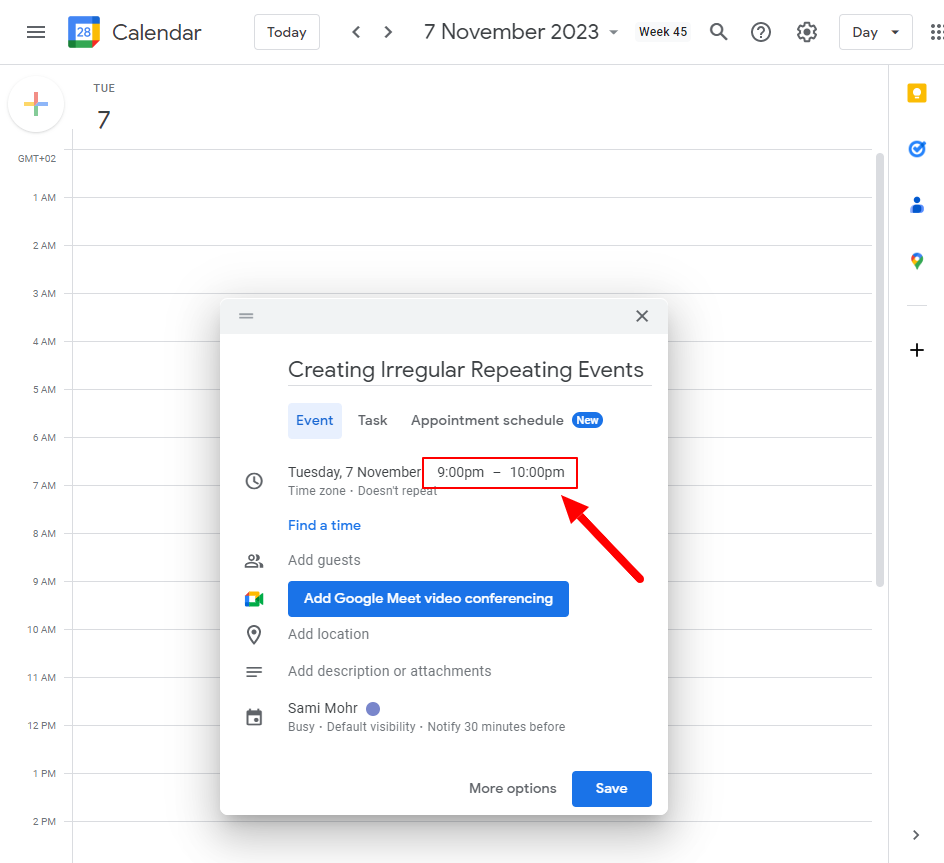Click the Sami Mohr calendar color dot
Screen dimensions: 944x863
pos(373,709)
